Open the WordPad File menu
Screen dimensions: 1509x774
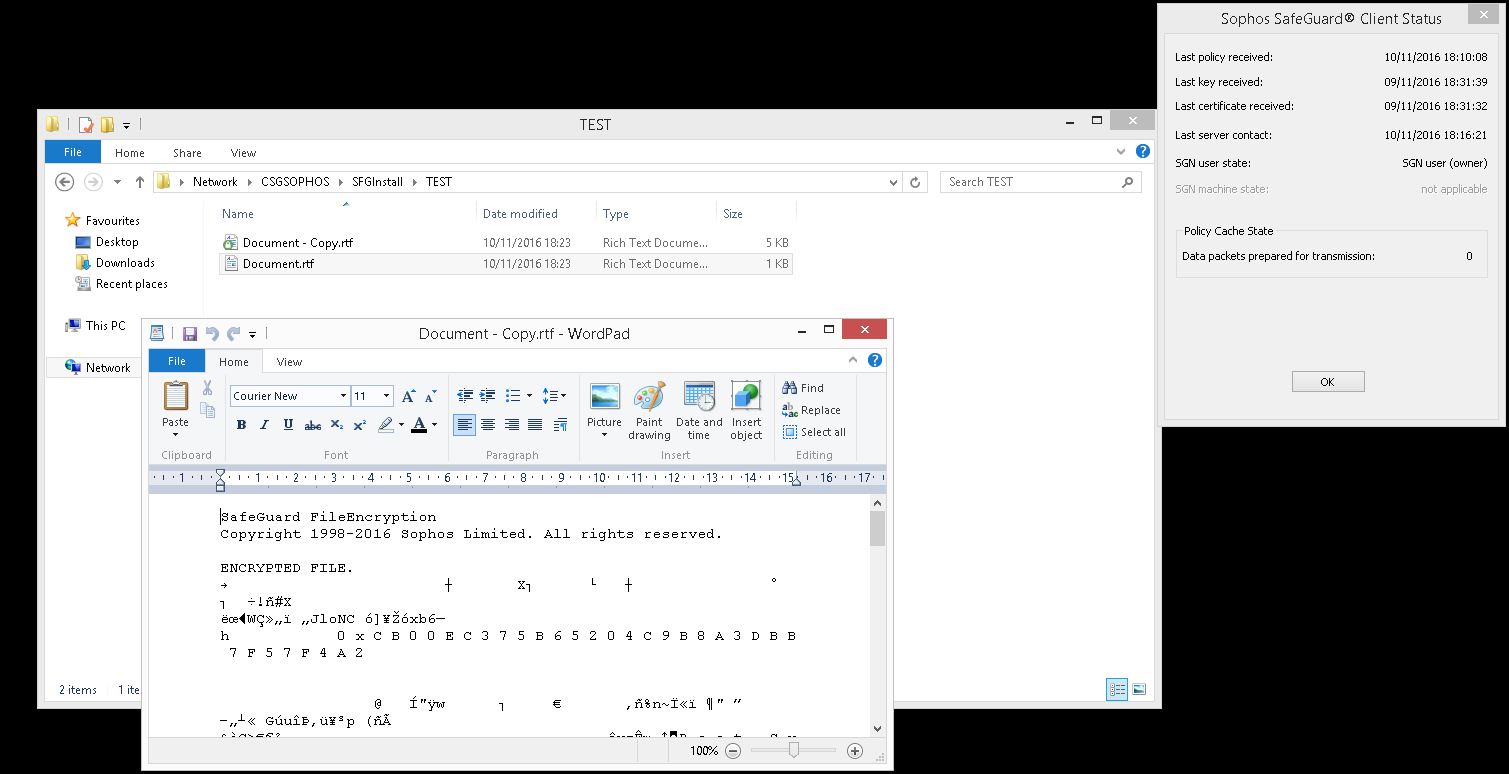[x=177, y=361]
